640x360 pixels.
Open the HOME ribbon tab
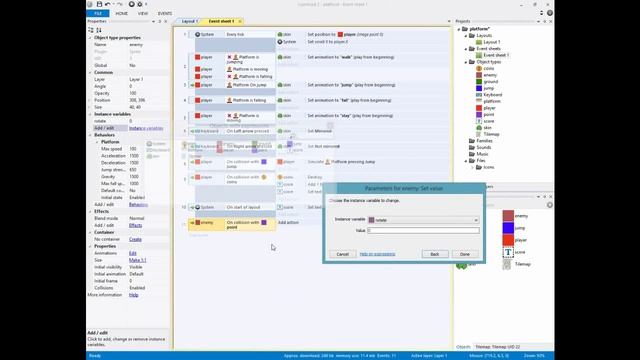click(x=122, y=13)
